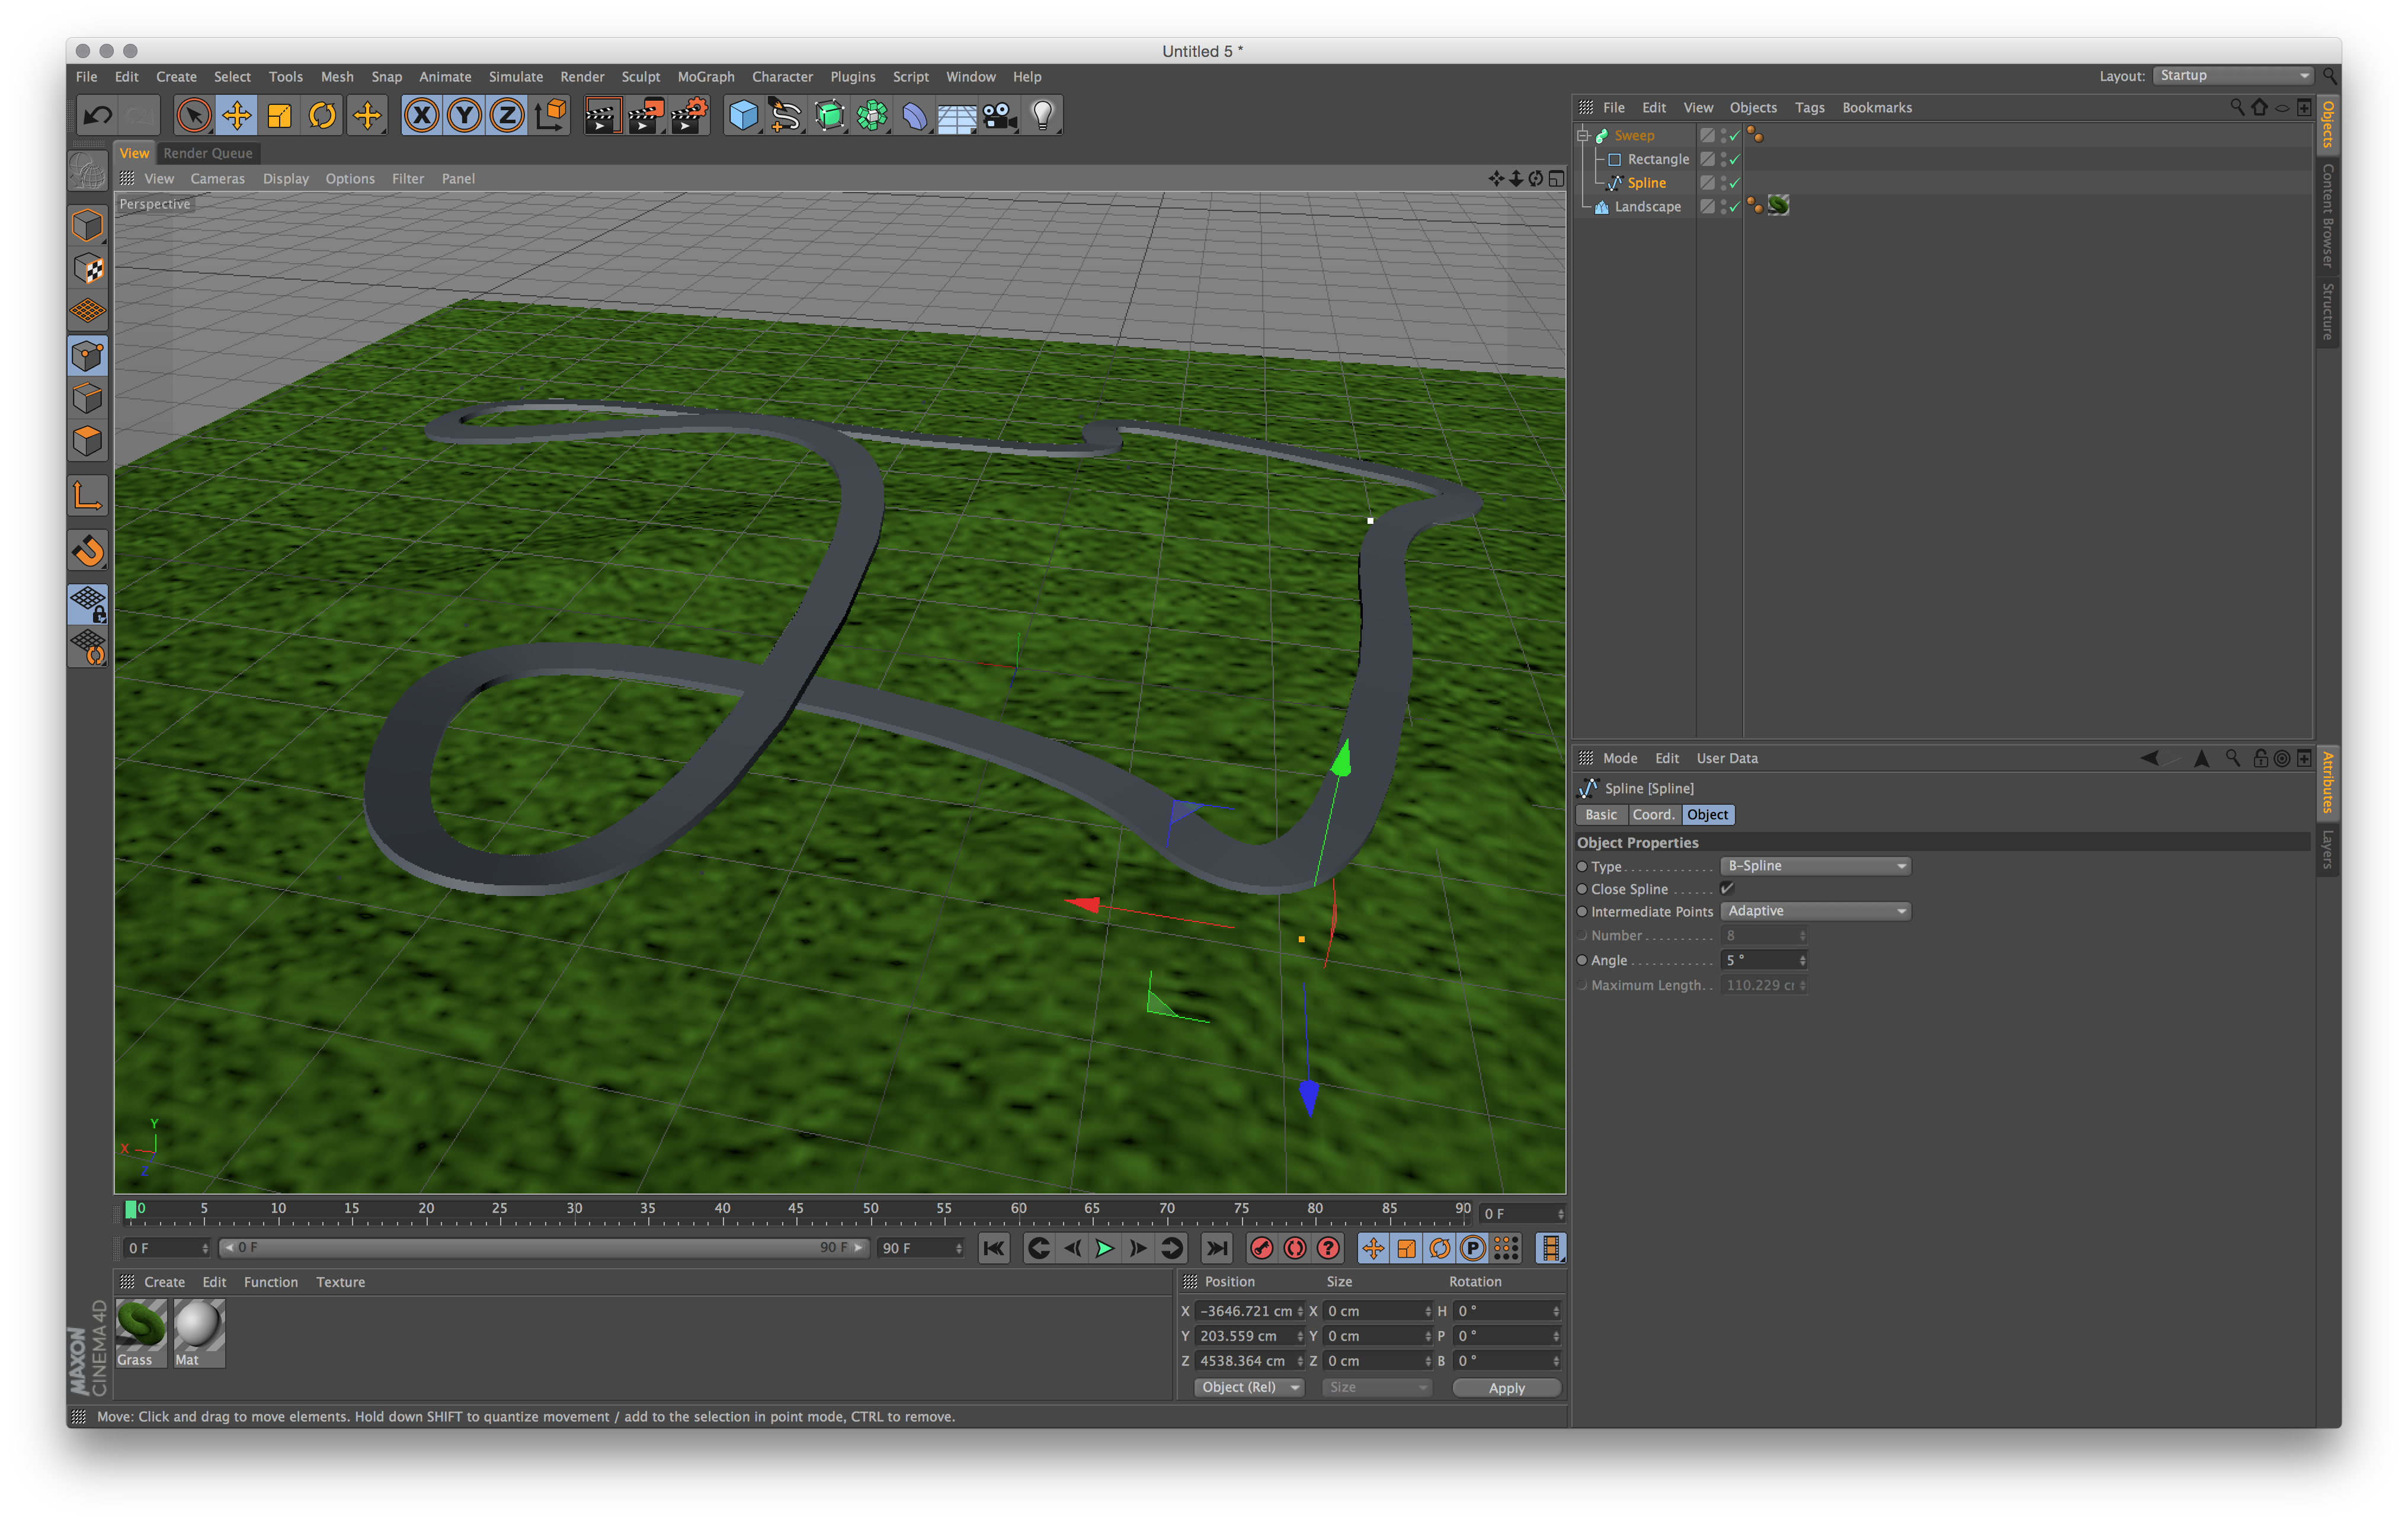Select the Grass material thumbnail

coord(141,1333)
